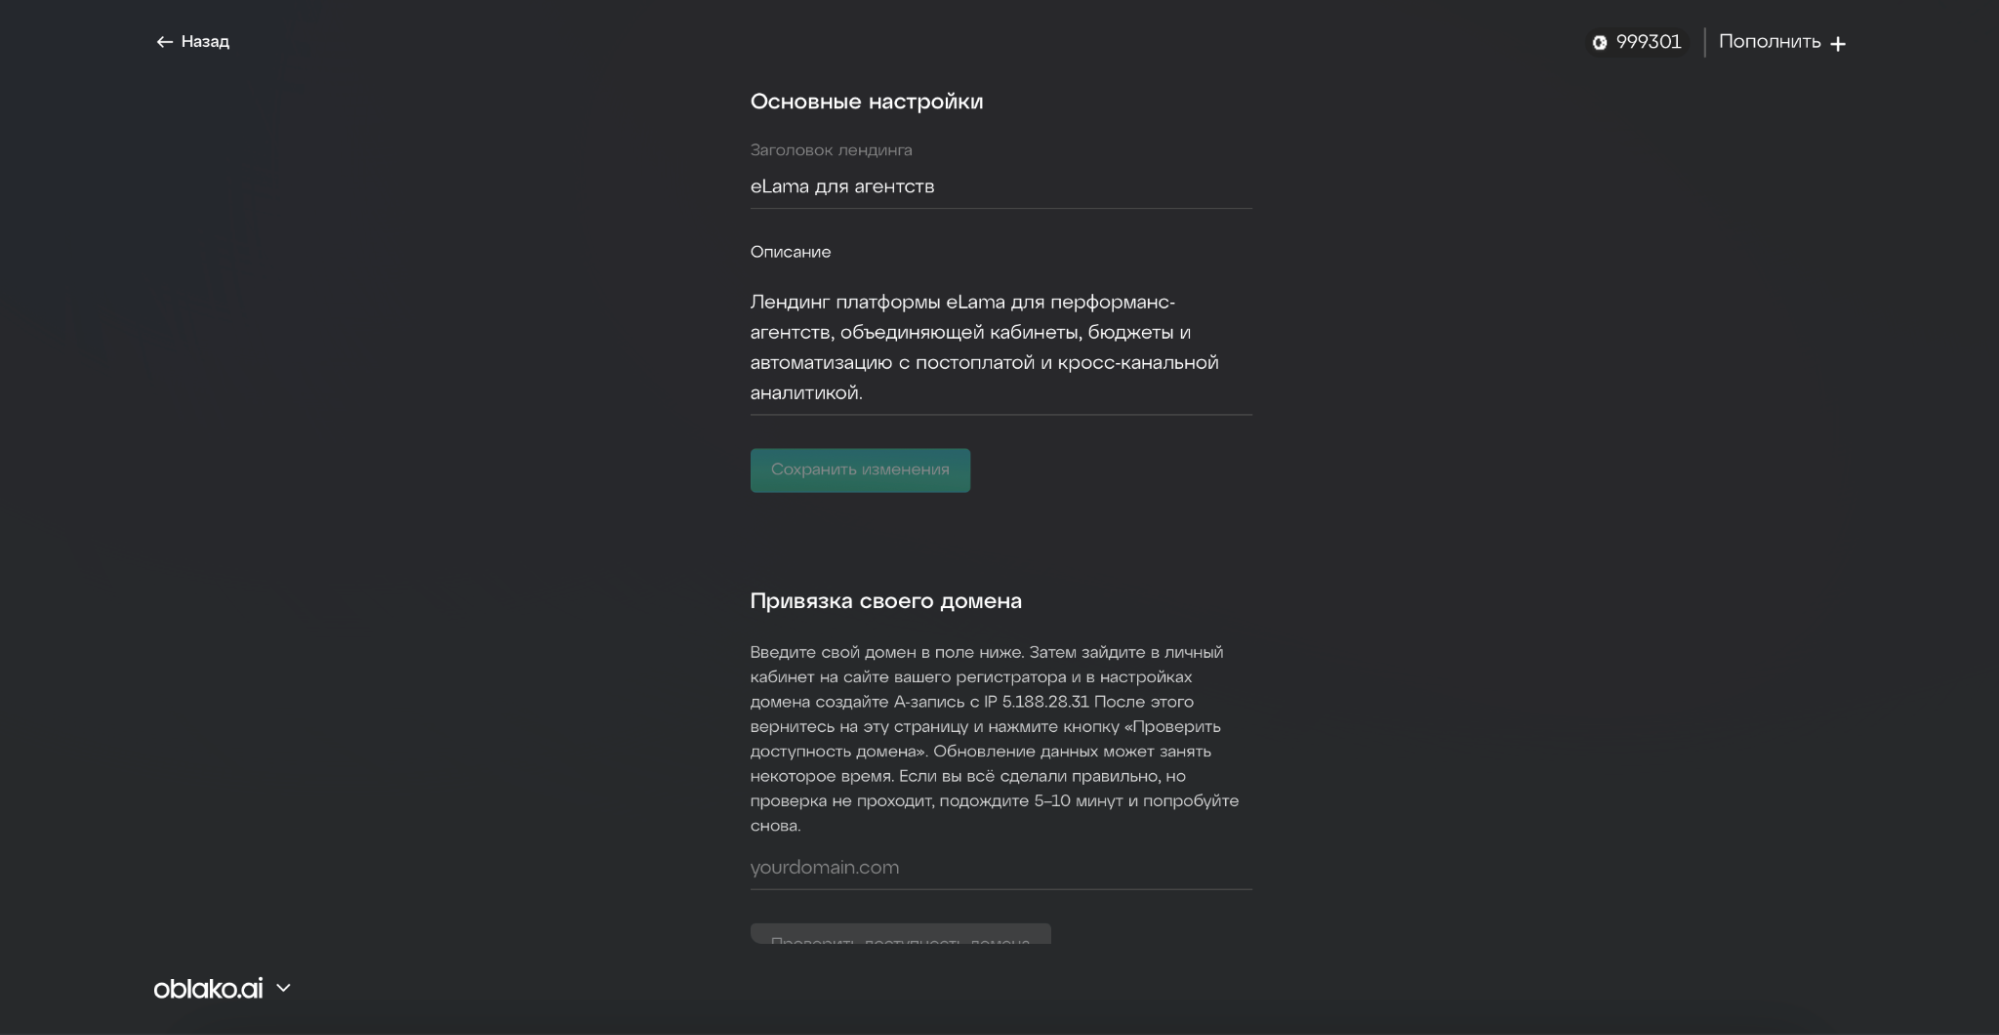This screenshot has height=1035, width=1999.
Task: Click the 999301 balance amount
Action: click(1648, 42)
